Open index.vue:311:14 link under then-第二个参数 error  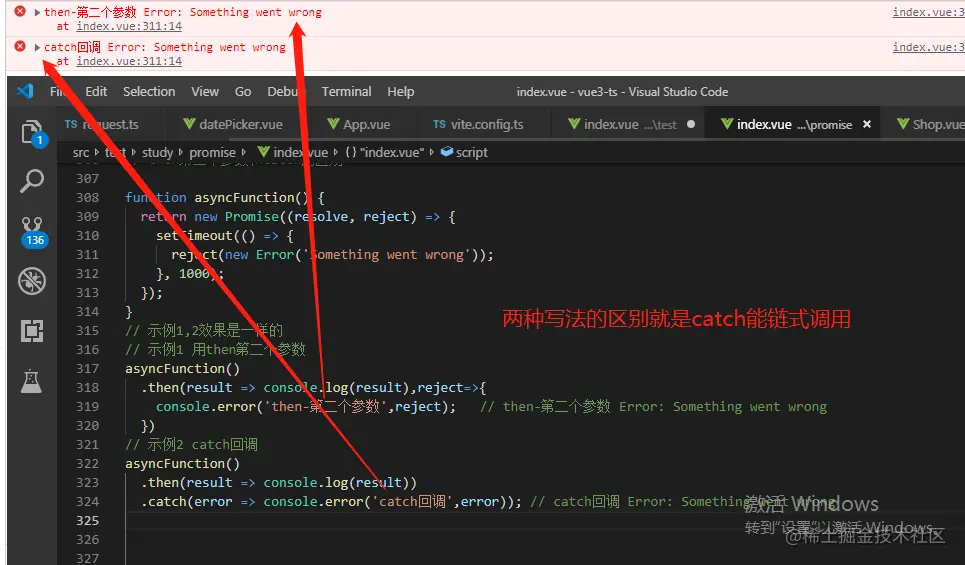pyautogui.click(x=129, y=26)
